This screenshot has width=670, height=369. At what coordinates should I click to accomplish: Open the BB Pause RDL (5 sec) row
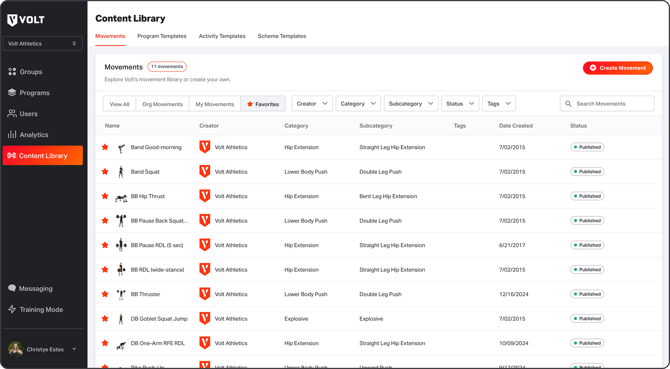(x=379, y=245)
